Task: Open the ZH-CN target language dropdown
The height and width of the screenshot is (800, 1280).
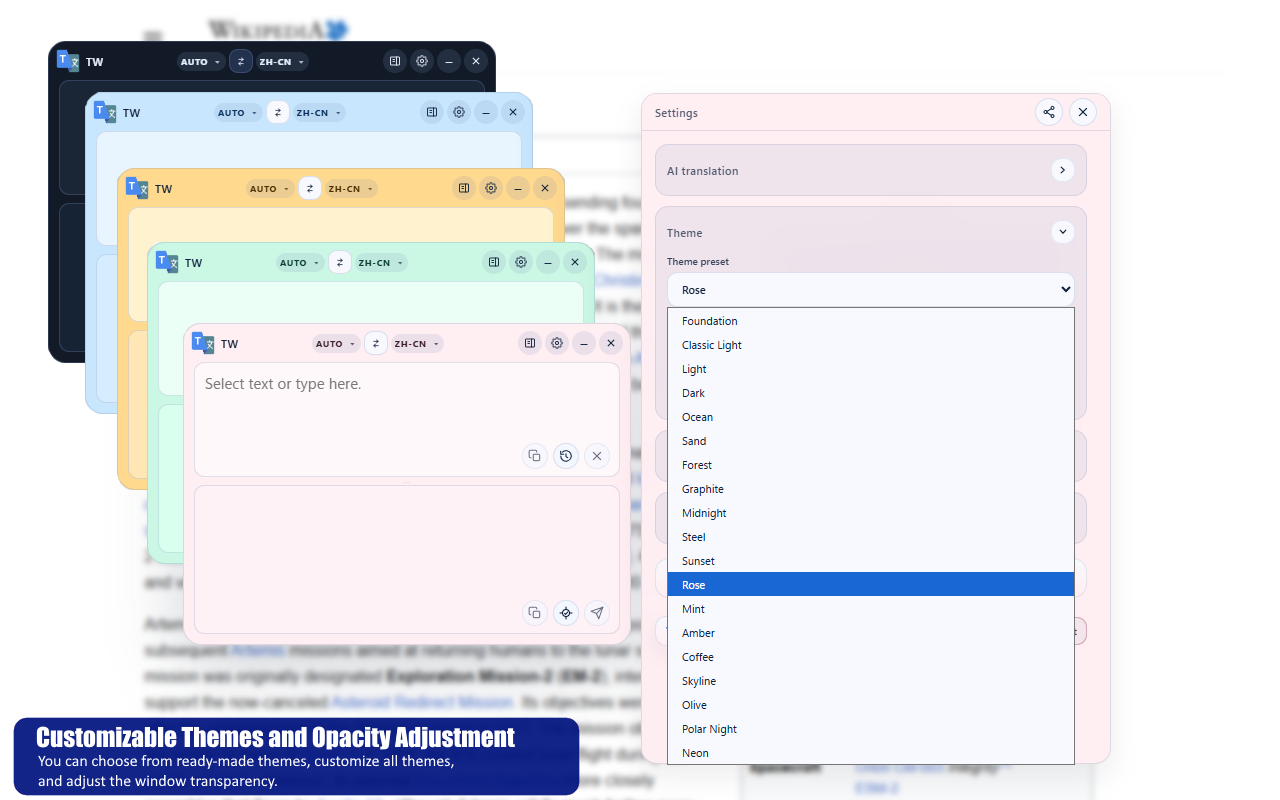Action: (x=415, y=343)
